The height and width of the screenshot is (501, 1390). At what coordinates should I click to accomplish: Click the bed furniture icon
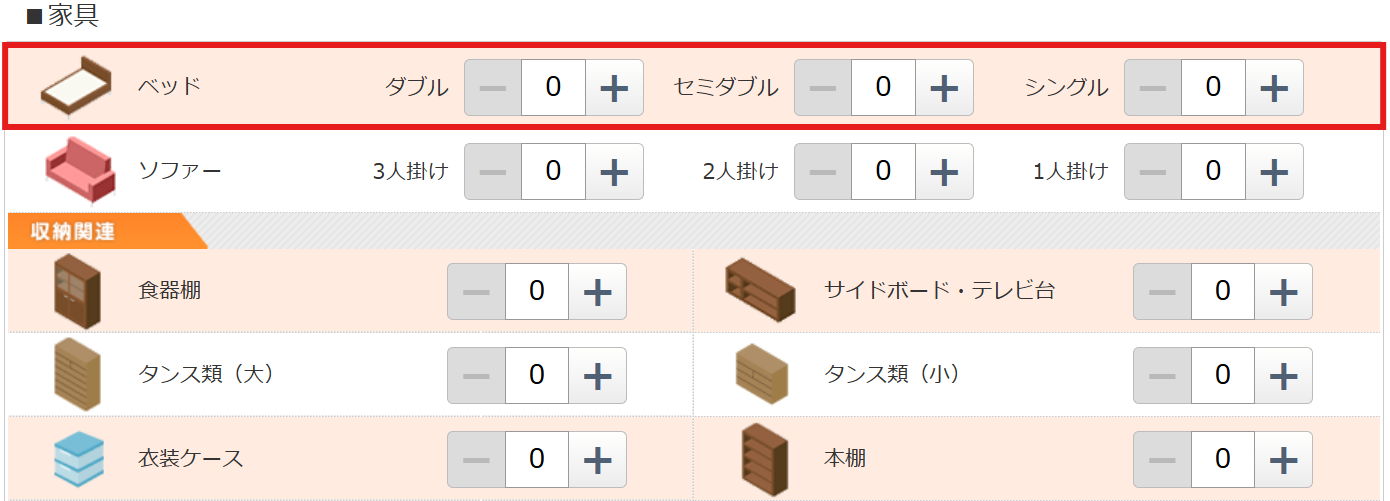(76, 86)
